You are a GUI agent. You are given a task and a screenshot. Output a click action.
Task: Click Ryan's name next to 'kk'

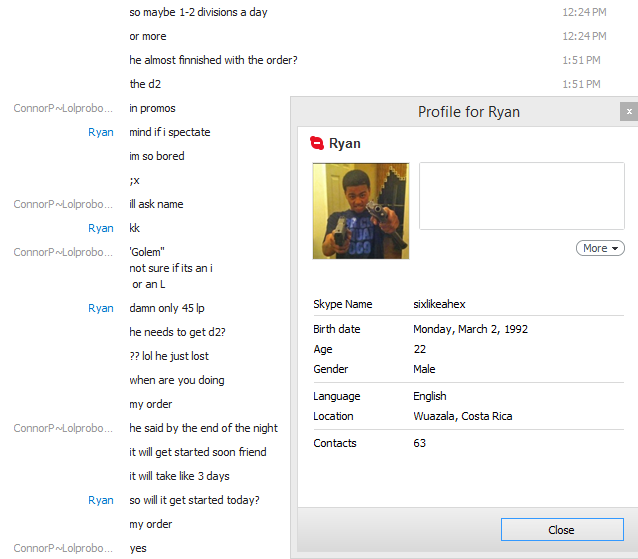point(101,228)
